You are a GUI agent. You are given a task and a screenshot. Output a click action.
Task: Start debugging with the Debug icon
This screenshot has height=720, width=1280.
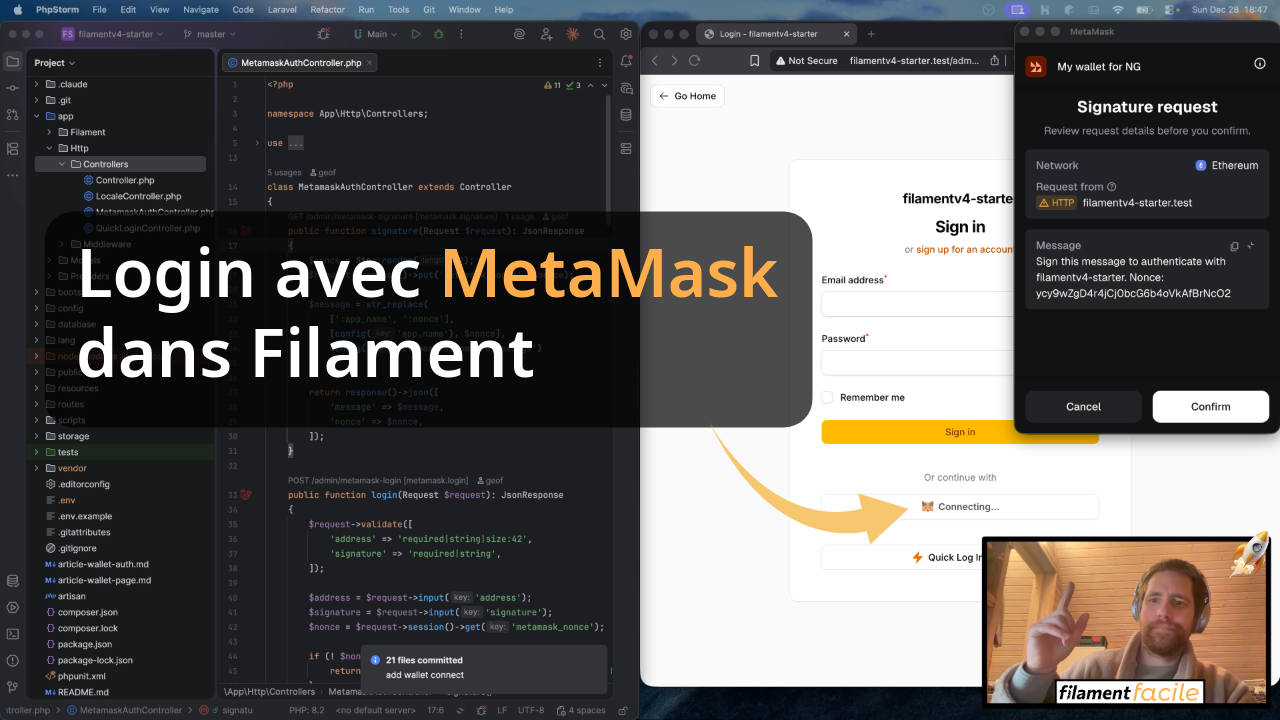(x=438, y=33)
